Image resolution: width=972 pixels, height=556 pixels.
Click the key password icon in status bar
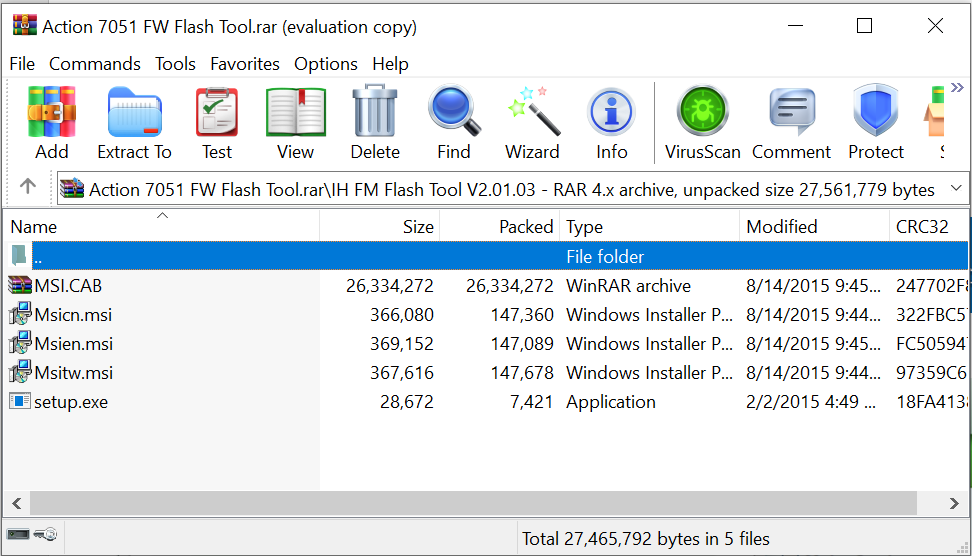tap(46, 534)
